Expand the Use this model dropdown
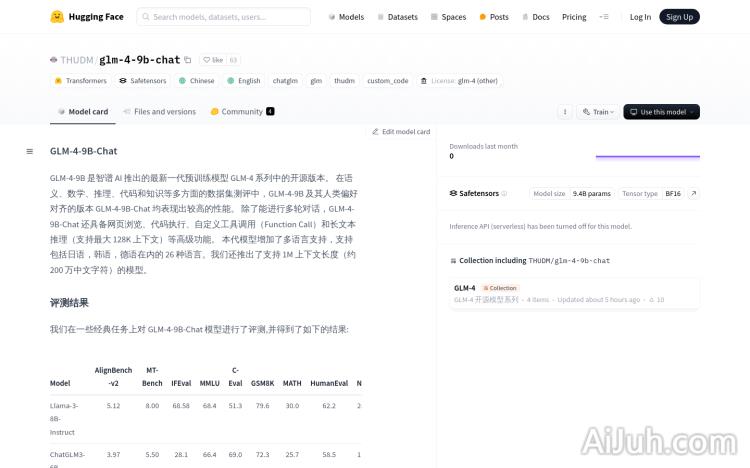This screenshot has height=468, width=750. click(x=661, y=112)
